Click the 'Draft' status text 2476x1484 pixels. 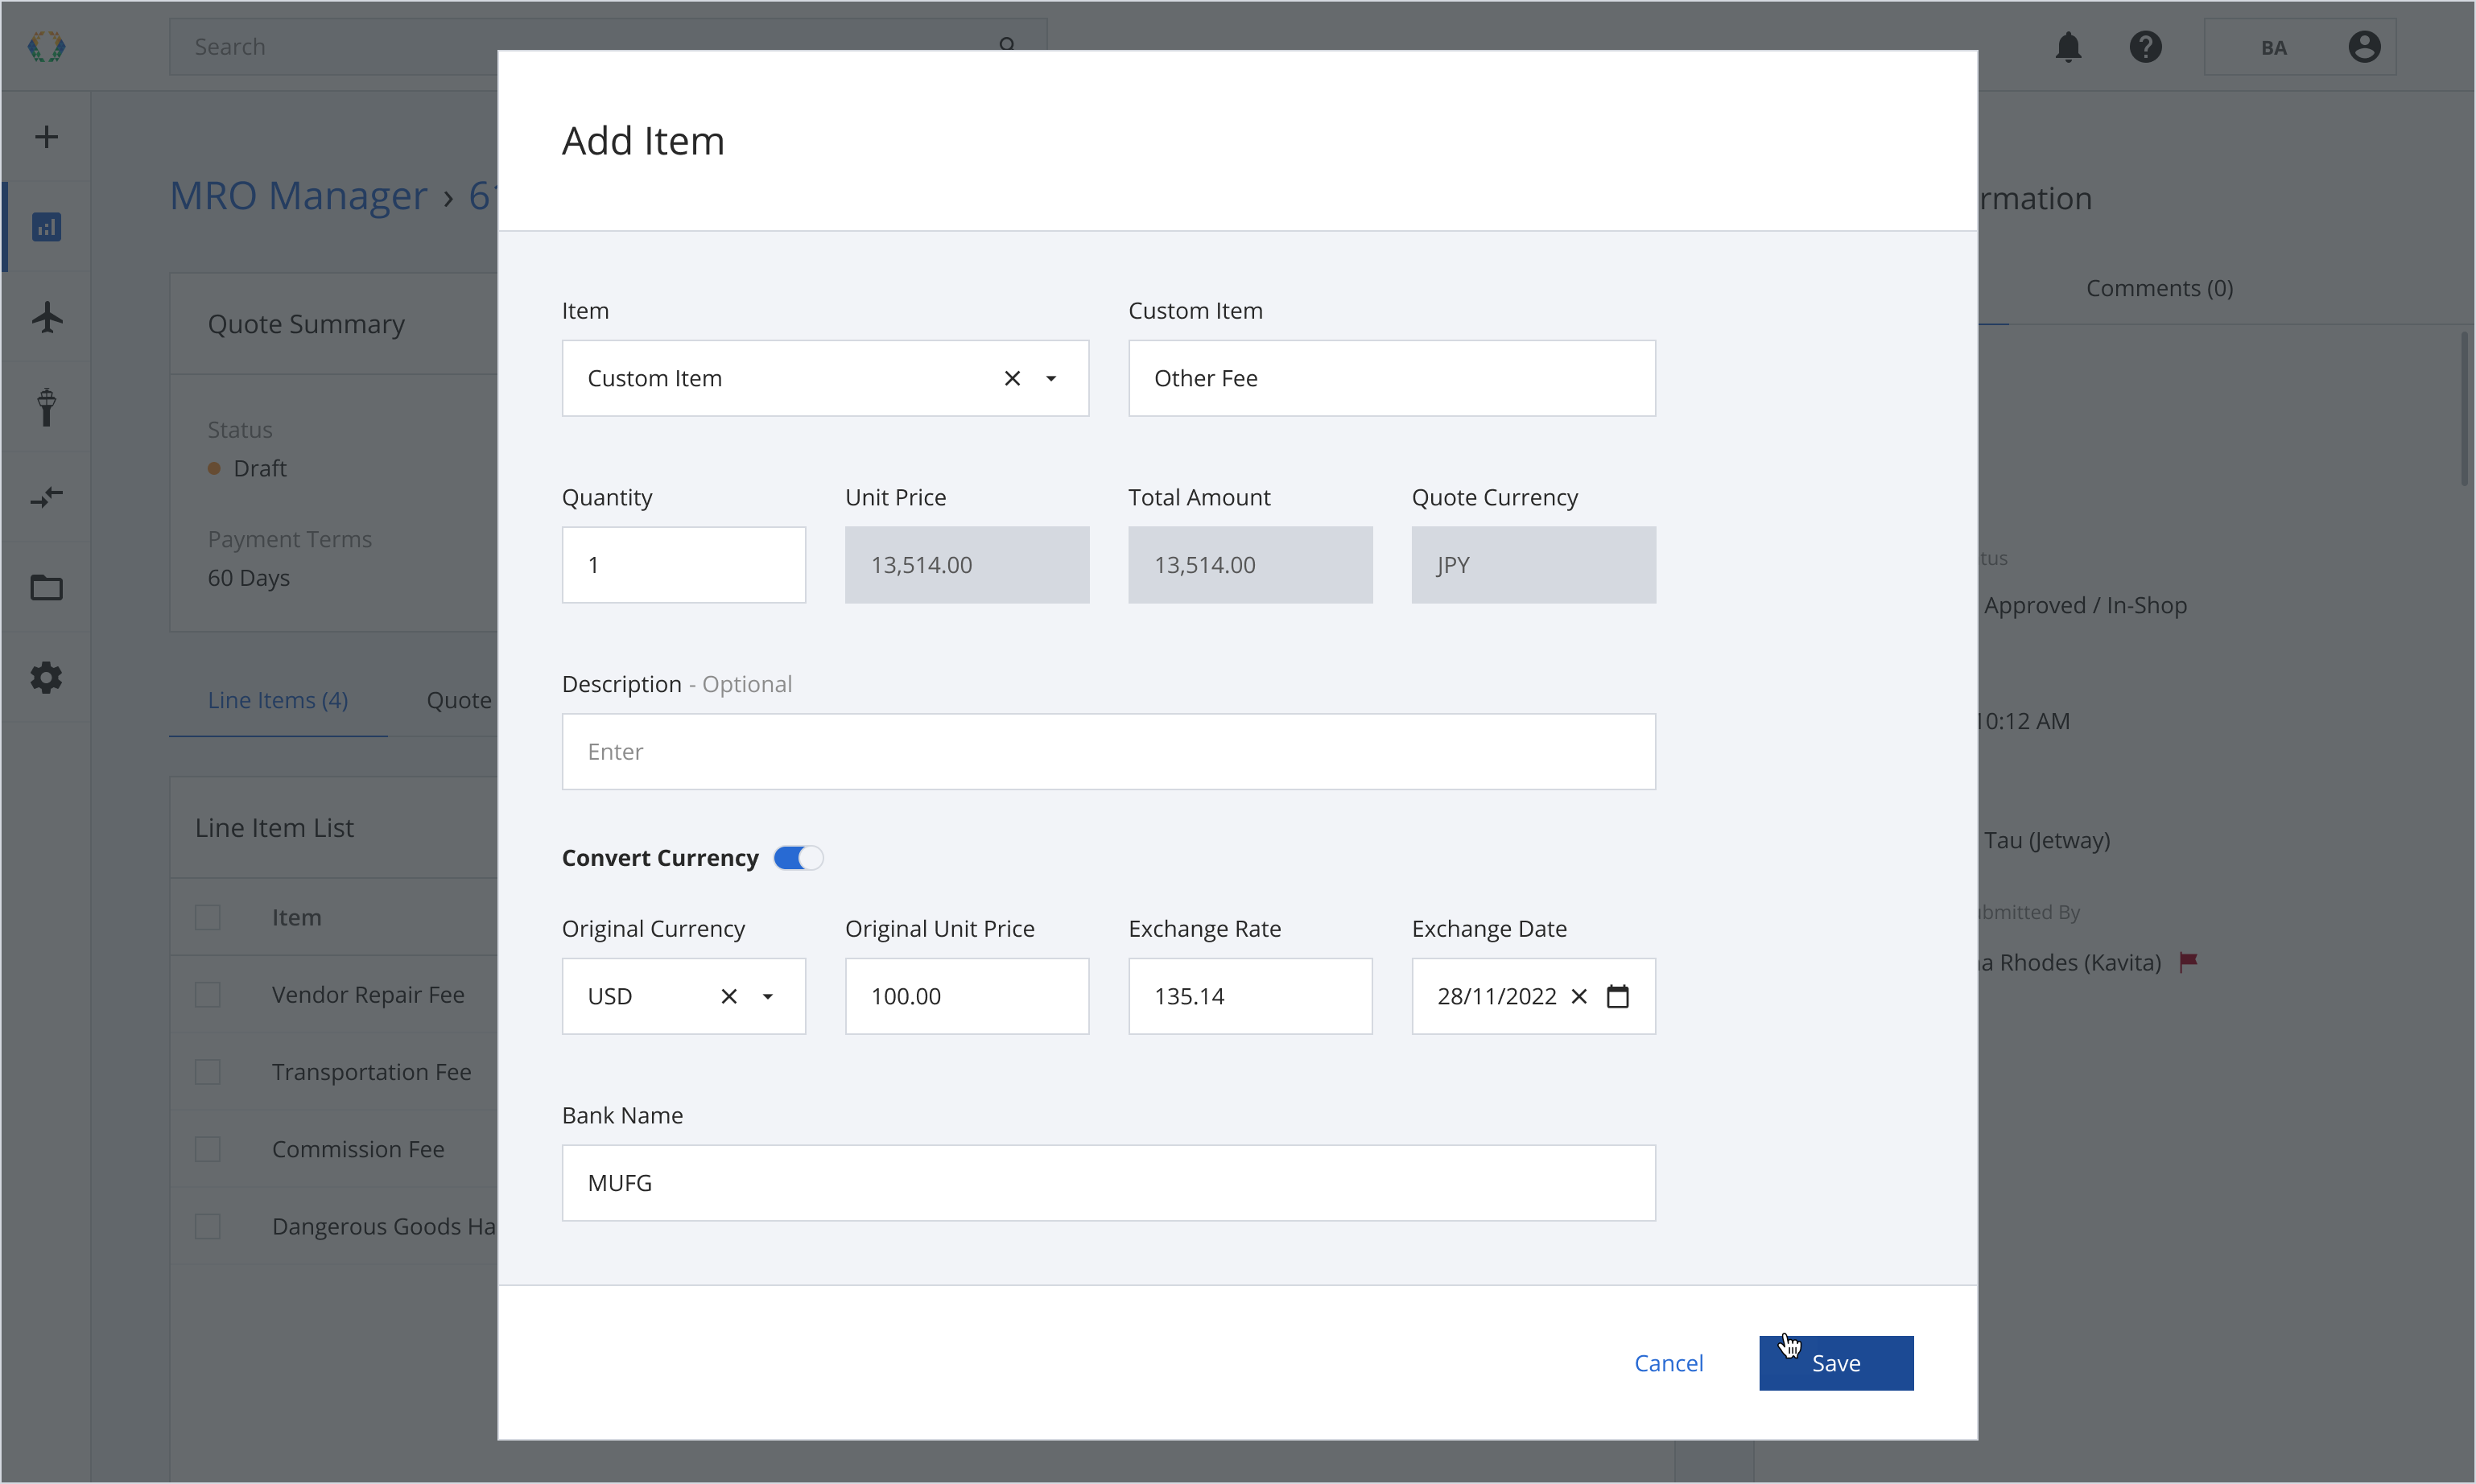[259, 468]
